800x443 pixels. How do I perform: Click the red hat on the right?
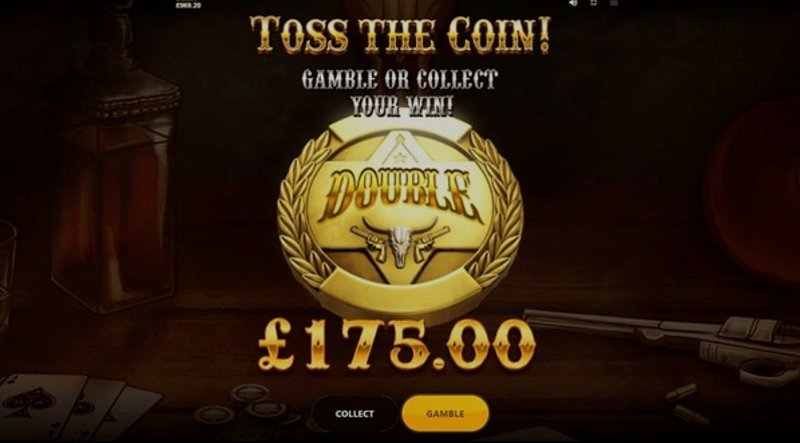pos(753,191)
